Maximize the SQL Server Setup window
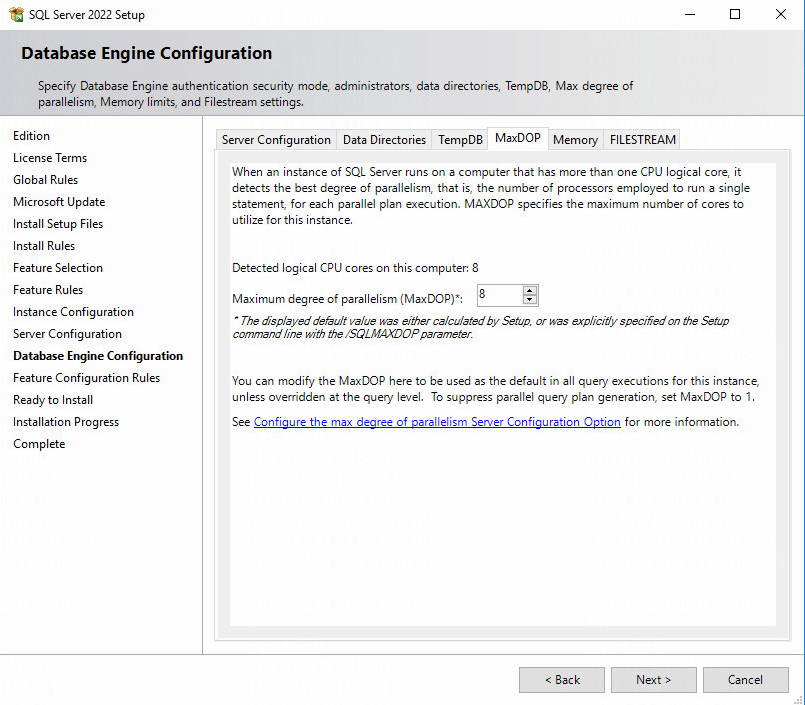805x705 pixels. pyautogui.click(x=735, y=14)
